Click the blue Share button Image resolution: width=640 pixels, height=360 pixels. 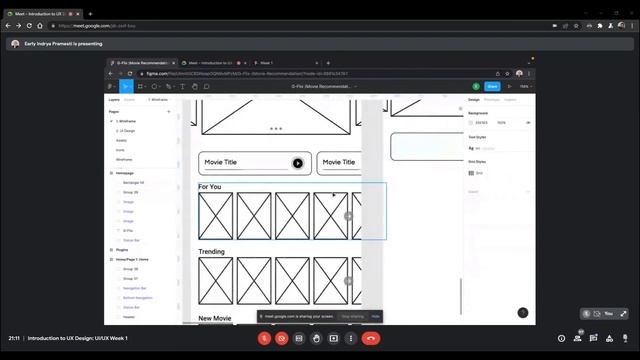click(492, 87)
